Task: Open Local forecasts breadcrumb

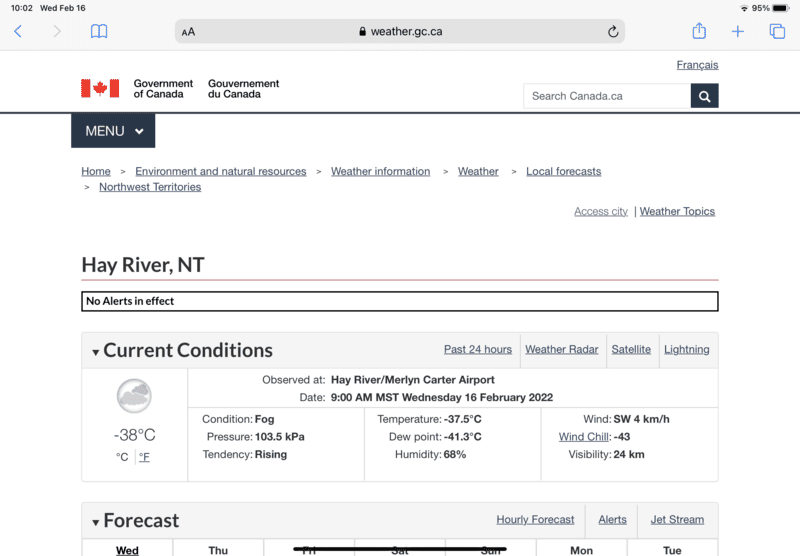Action: point(564,171)
